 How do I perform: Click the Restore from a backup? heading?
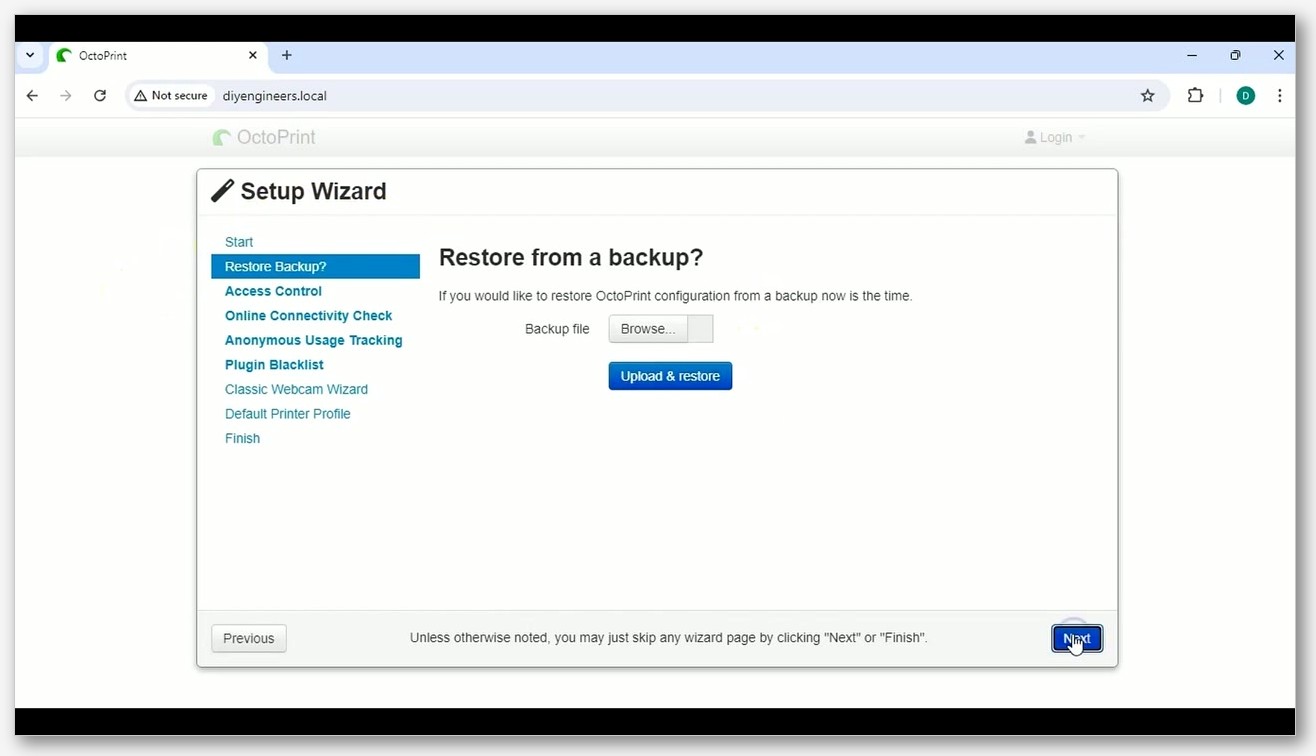571,257
